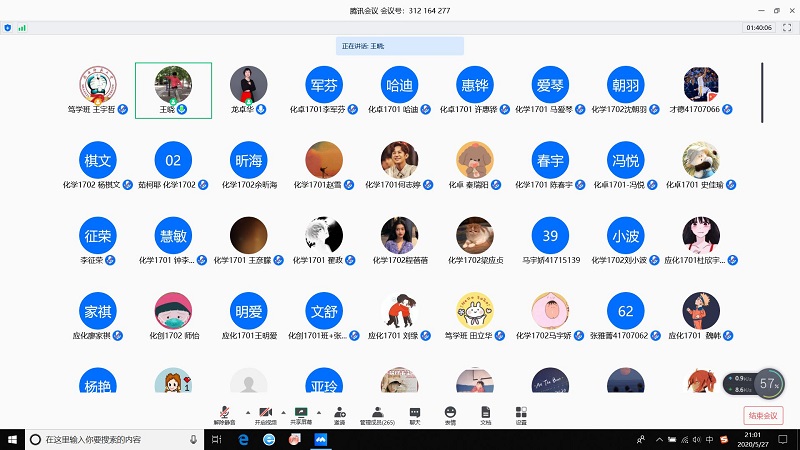Open the 文档 documents panel
This screenshot has height=450, width=800.
(x=486, y=414)
